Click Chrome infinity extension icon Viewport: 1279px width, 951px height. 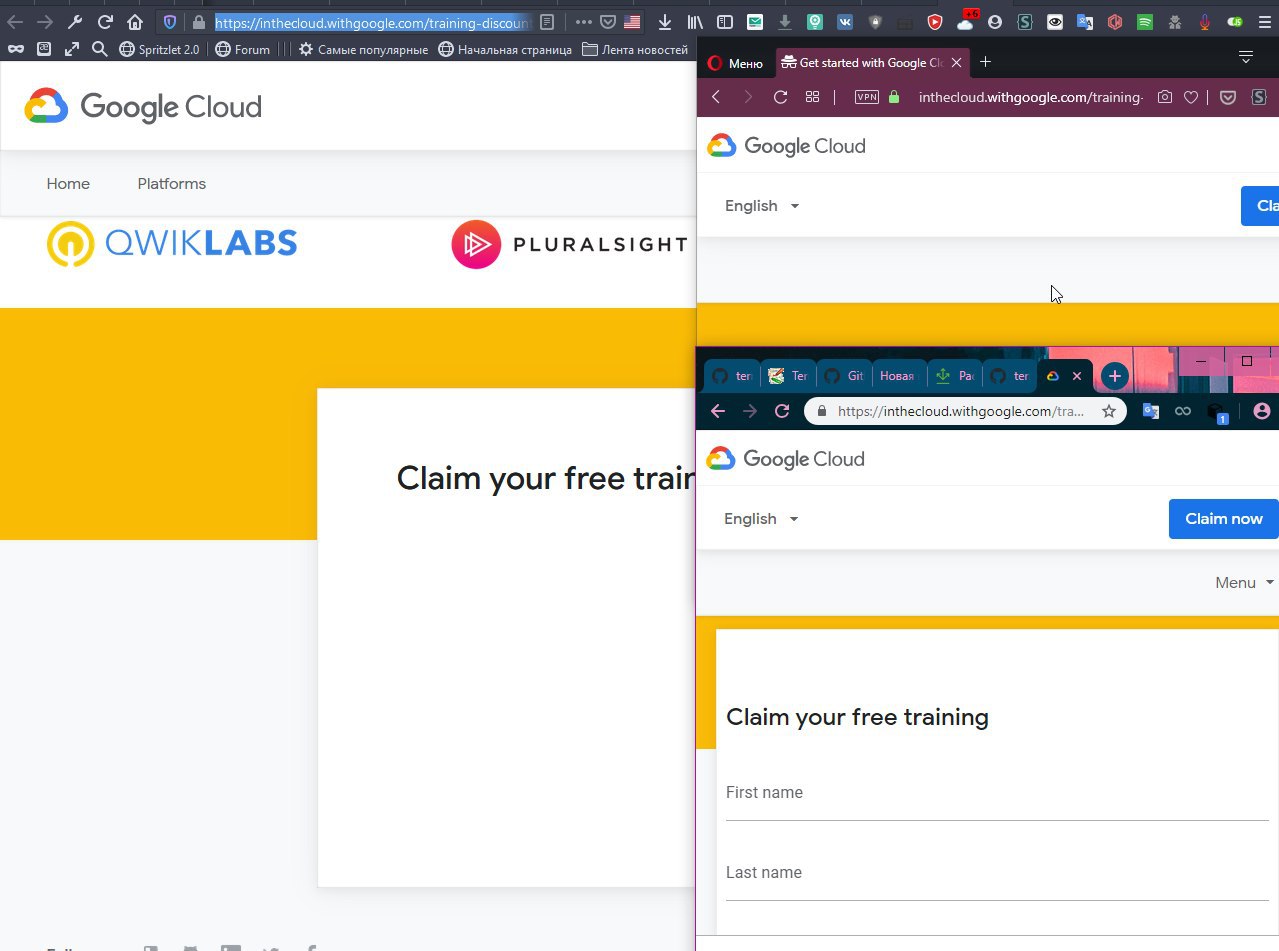click(1183, 411)
